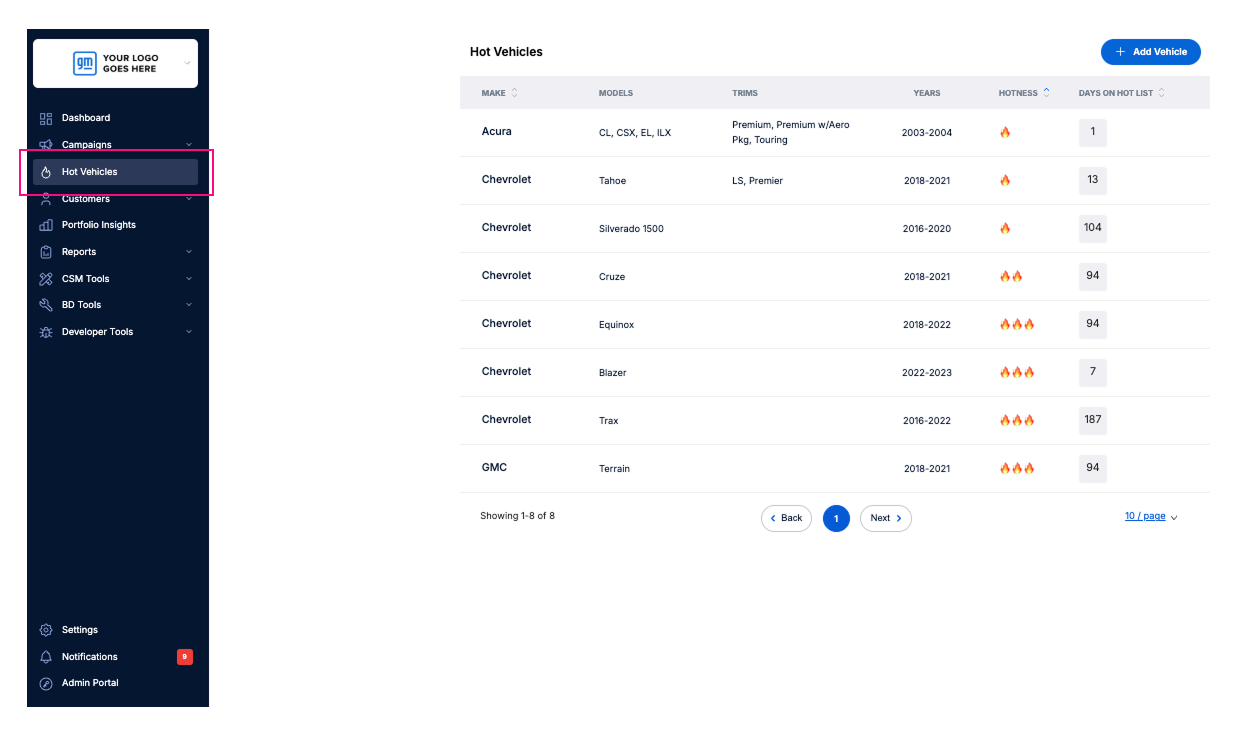Viewport: 1248px width, 749px height.
Task: Sort table by Make column
Action: point(514,93)
